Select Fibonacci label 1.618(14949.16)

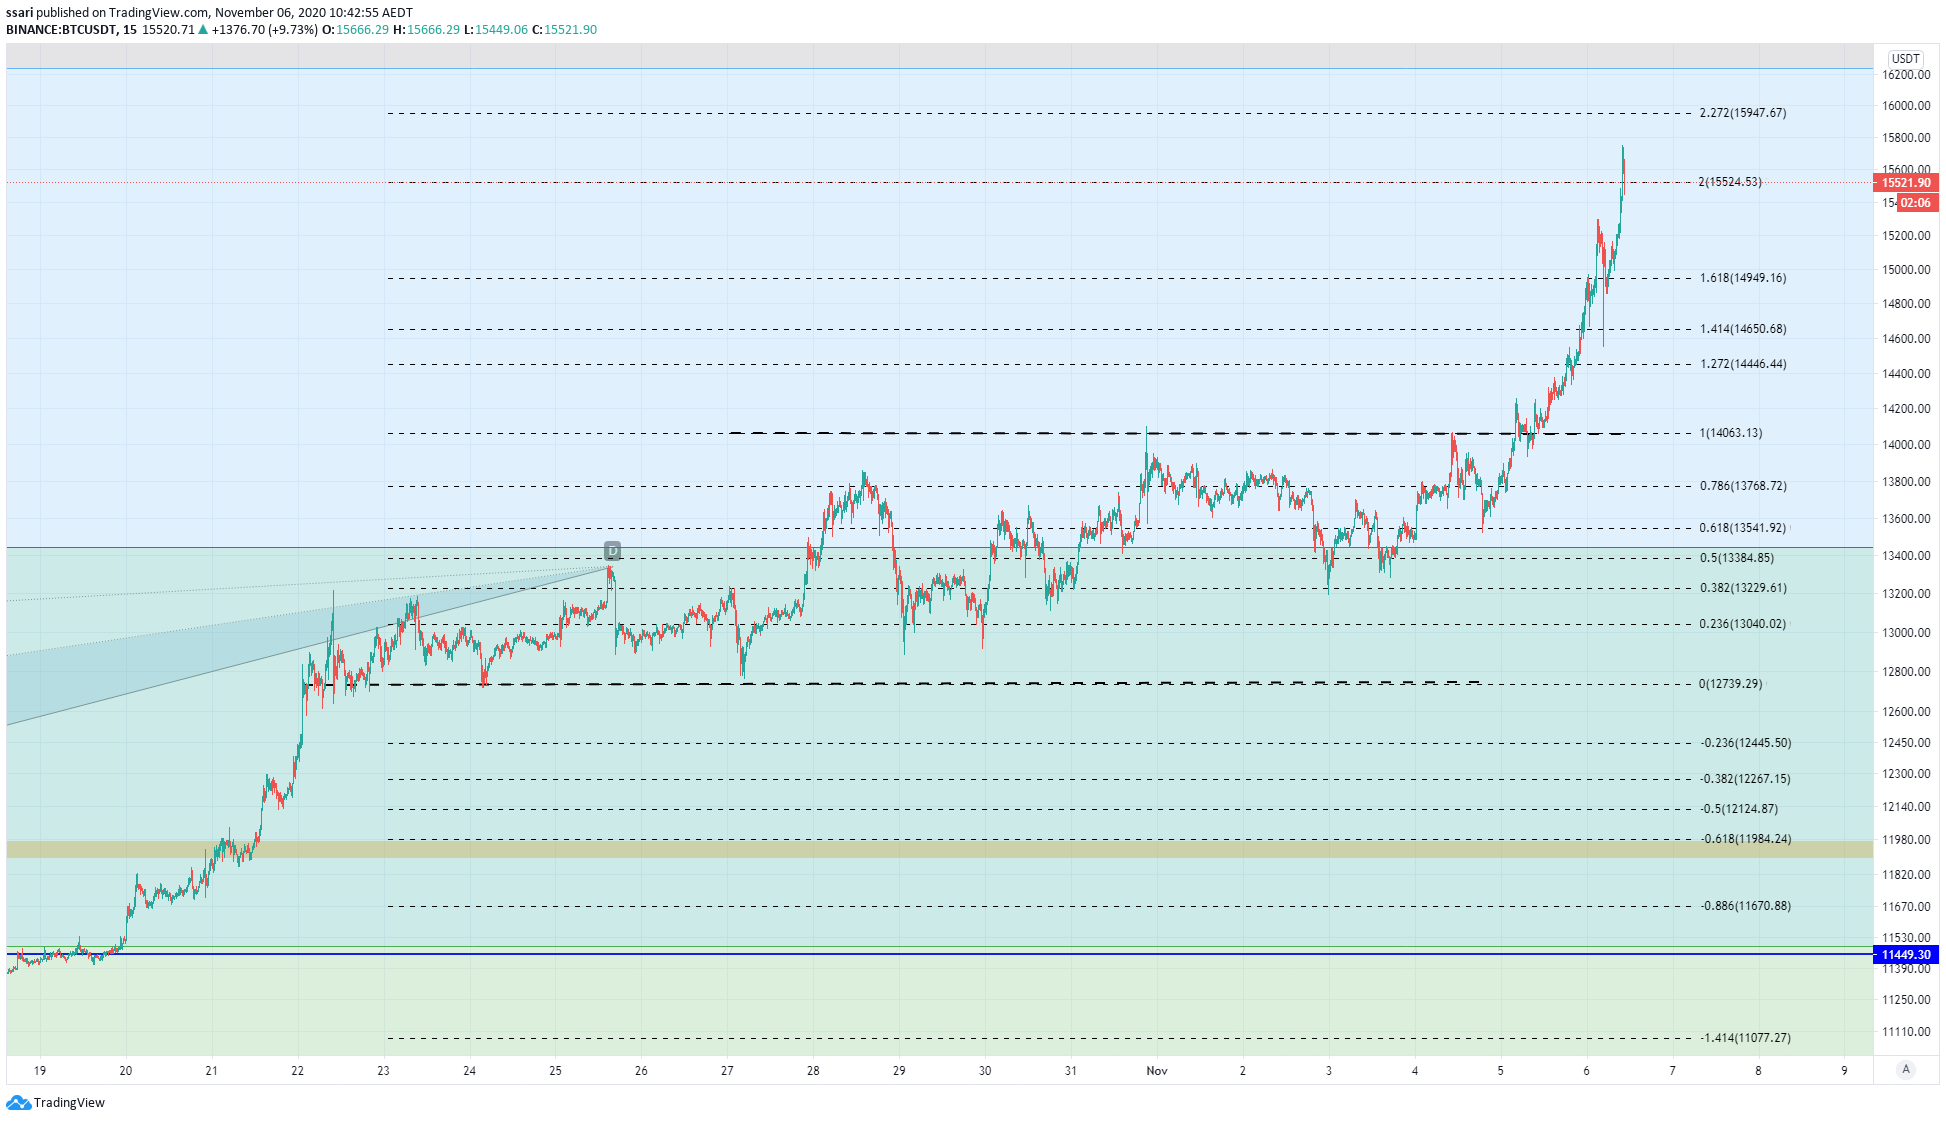tap(1743, 278)
